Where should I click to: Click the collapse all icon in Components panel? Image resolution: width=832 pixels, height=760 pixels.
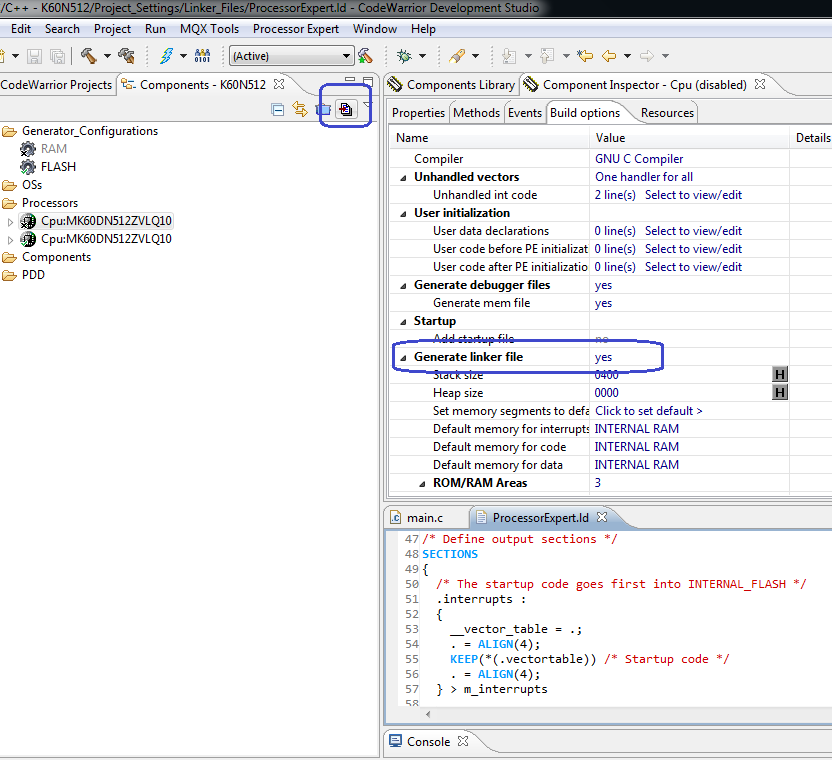278,110
